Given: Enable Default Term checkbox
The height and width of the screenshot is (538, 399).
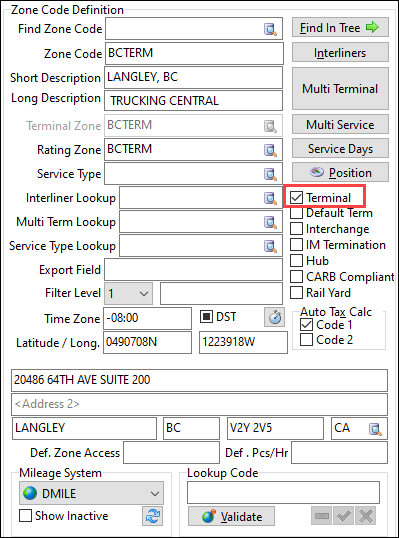Looking at the screenshot, I should [296, 213].
